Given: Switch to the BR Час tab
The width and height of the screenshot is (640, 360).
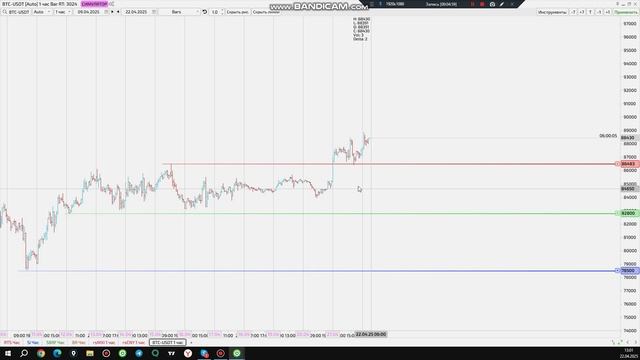Looking at the screenshot, I should [x=78, y=342].
